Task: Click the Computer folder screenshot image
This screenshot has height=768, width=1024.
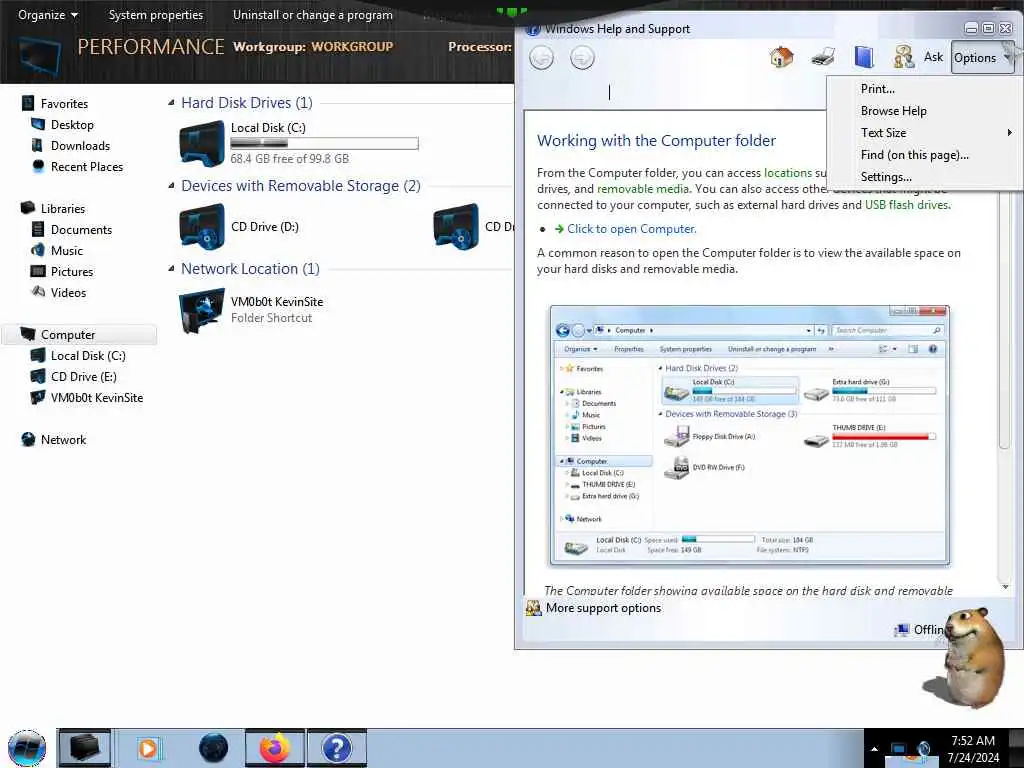Action: (749, 435)
